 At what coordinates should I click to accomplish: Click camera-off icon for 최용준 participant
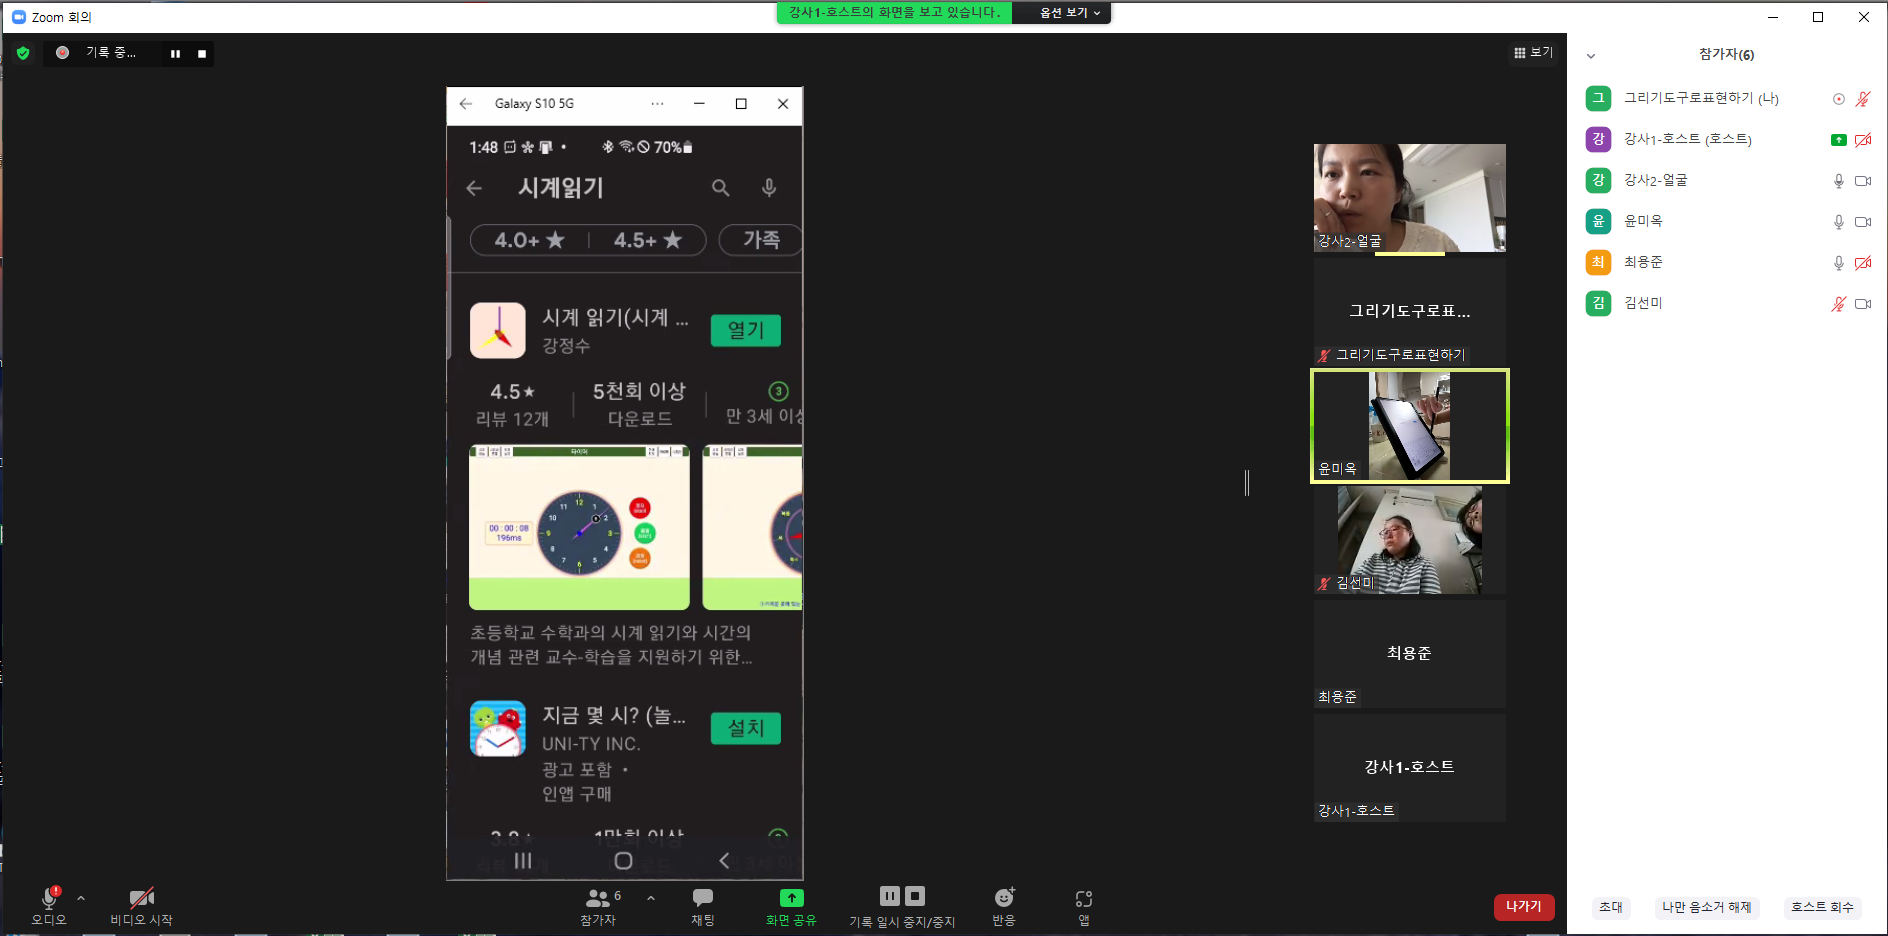(1863, 263)
